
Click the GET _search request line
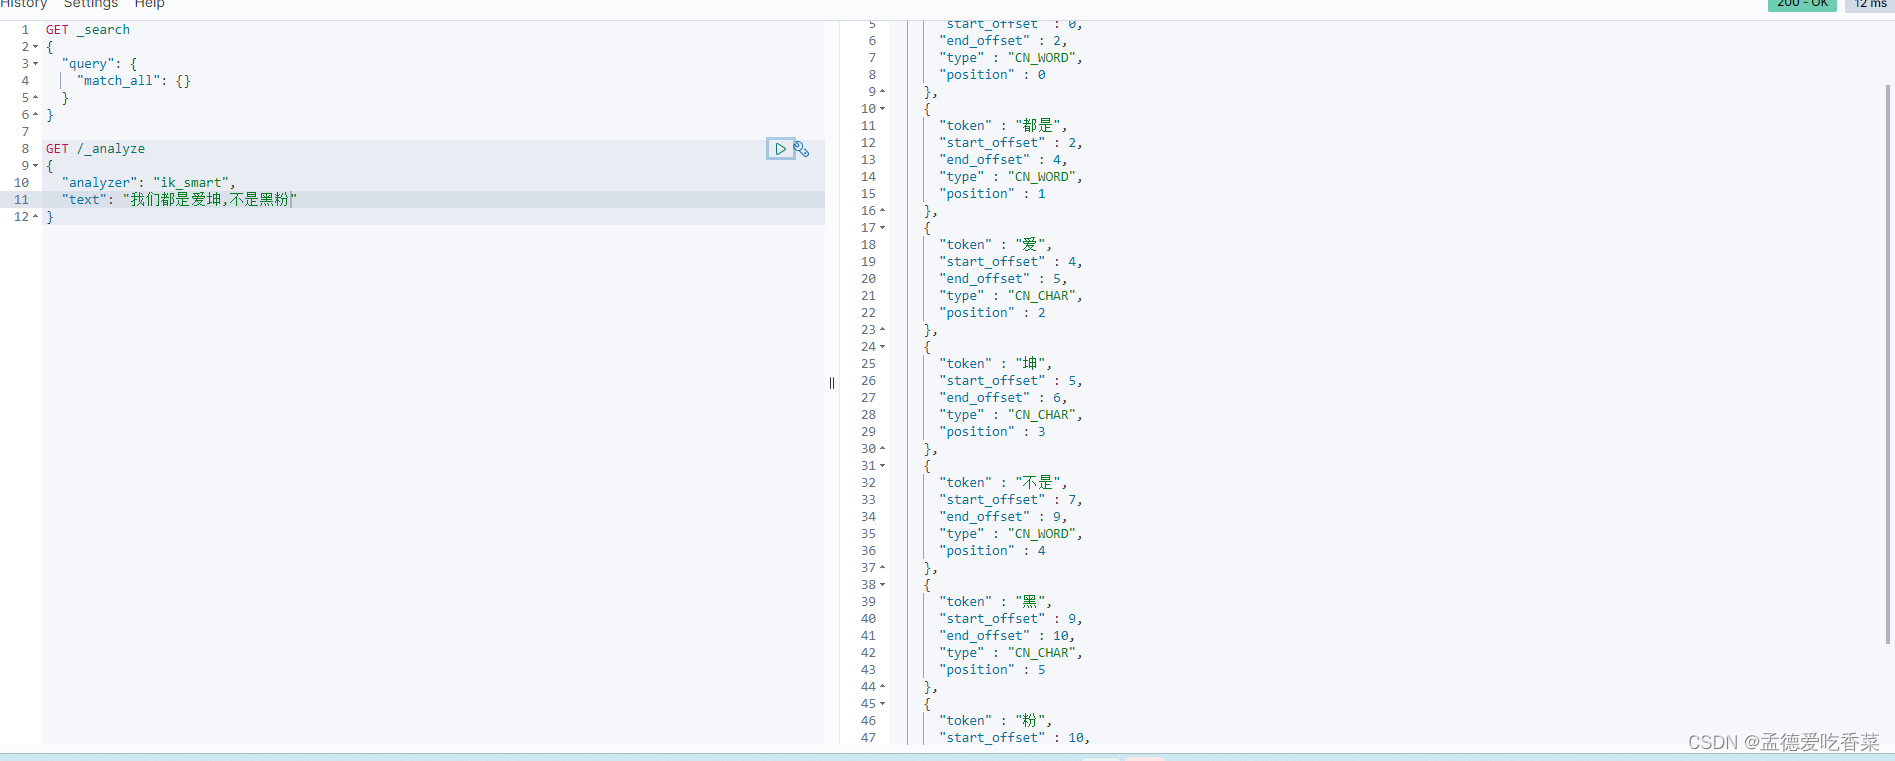coord(88,30)
